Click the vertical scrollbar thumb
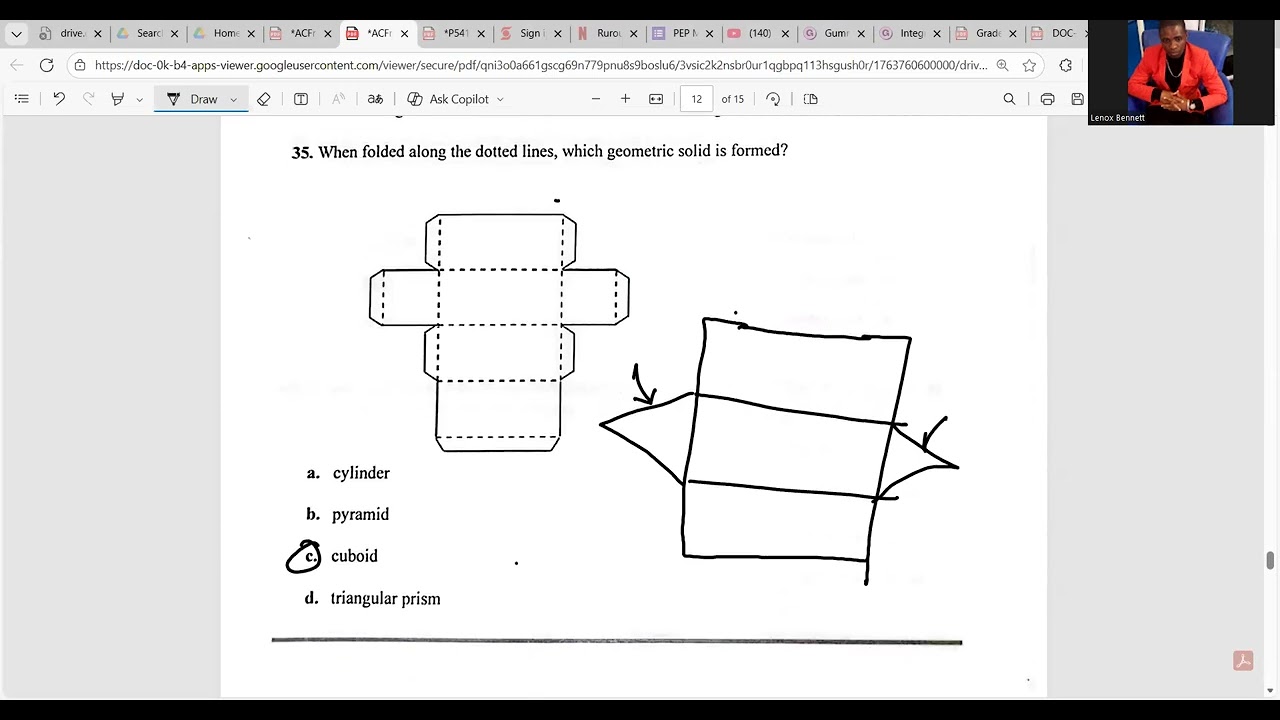This screenshot has width=1280, height=720. click(x=1270, y=560)
